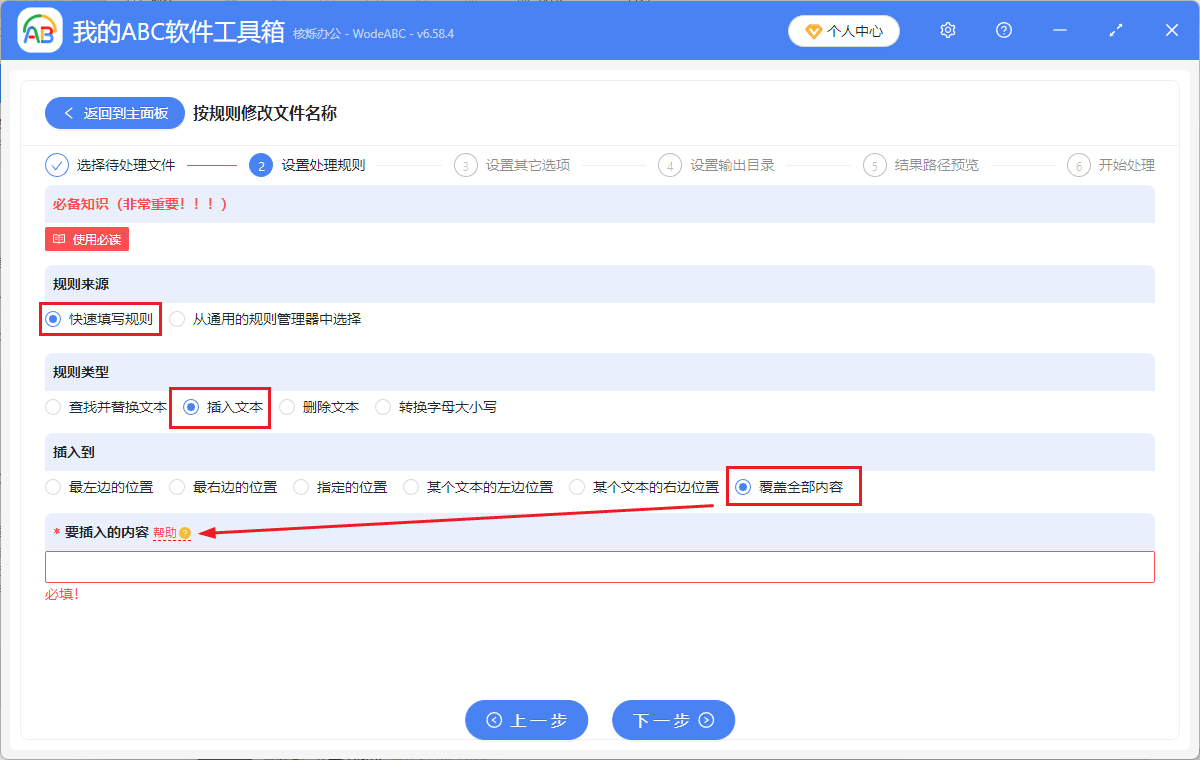1200x760 pixels.
Task: Click the checkmark on step 选择待处理文件
Action: [x=57, y=165]
